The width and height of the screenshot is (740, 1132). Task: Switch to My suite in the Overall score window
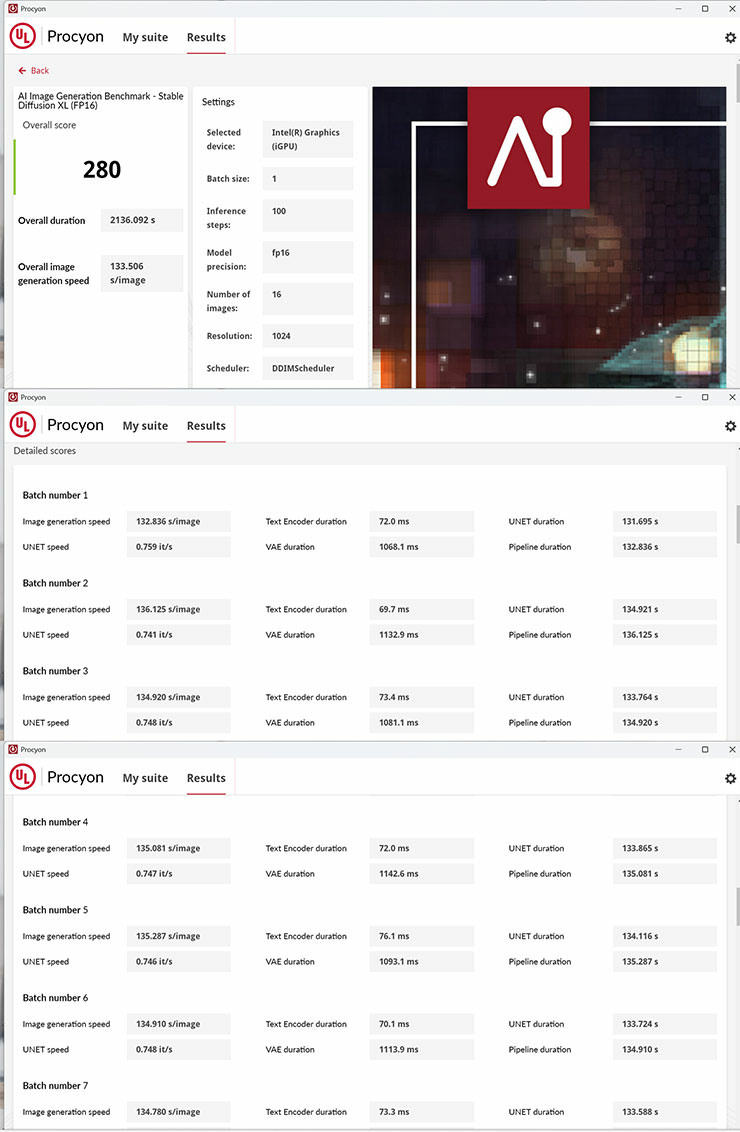click(145, 38)
